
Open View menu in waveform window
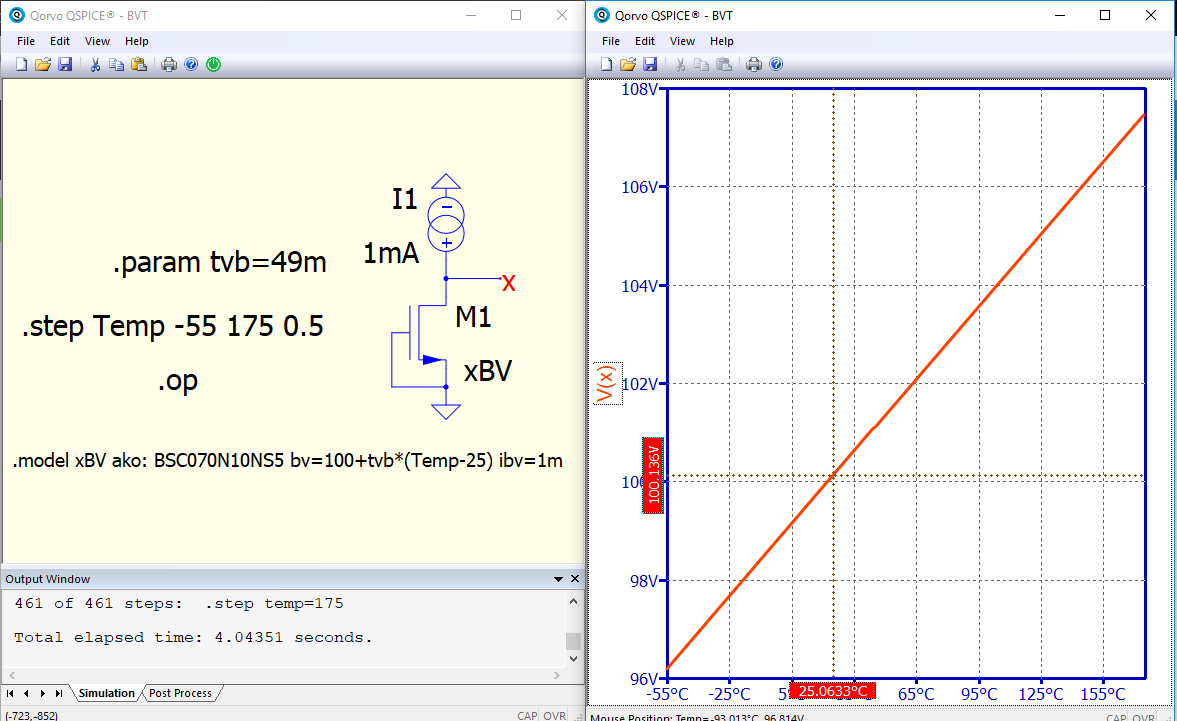(x=682, y=41)
